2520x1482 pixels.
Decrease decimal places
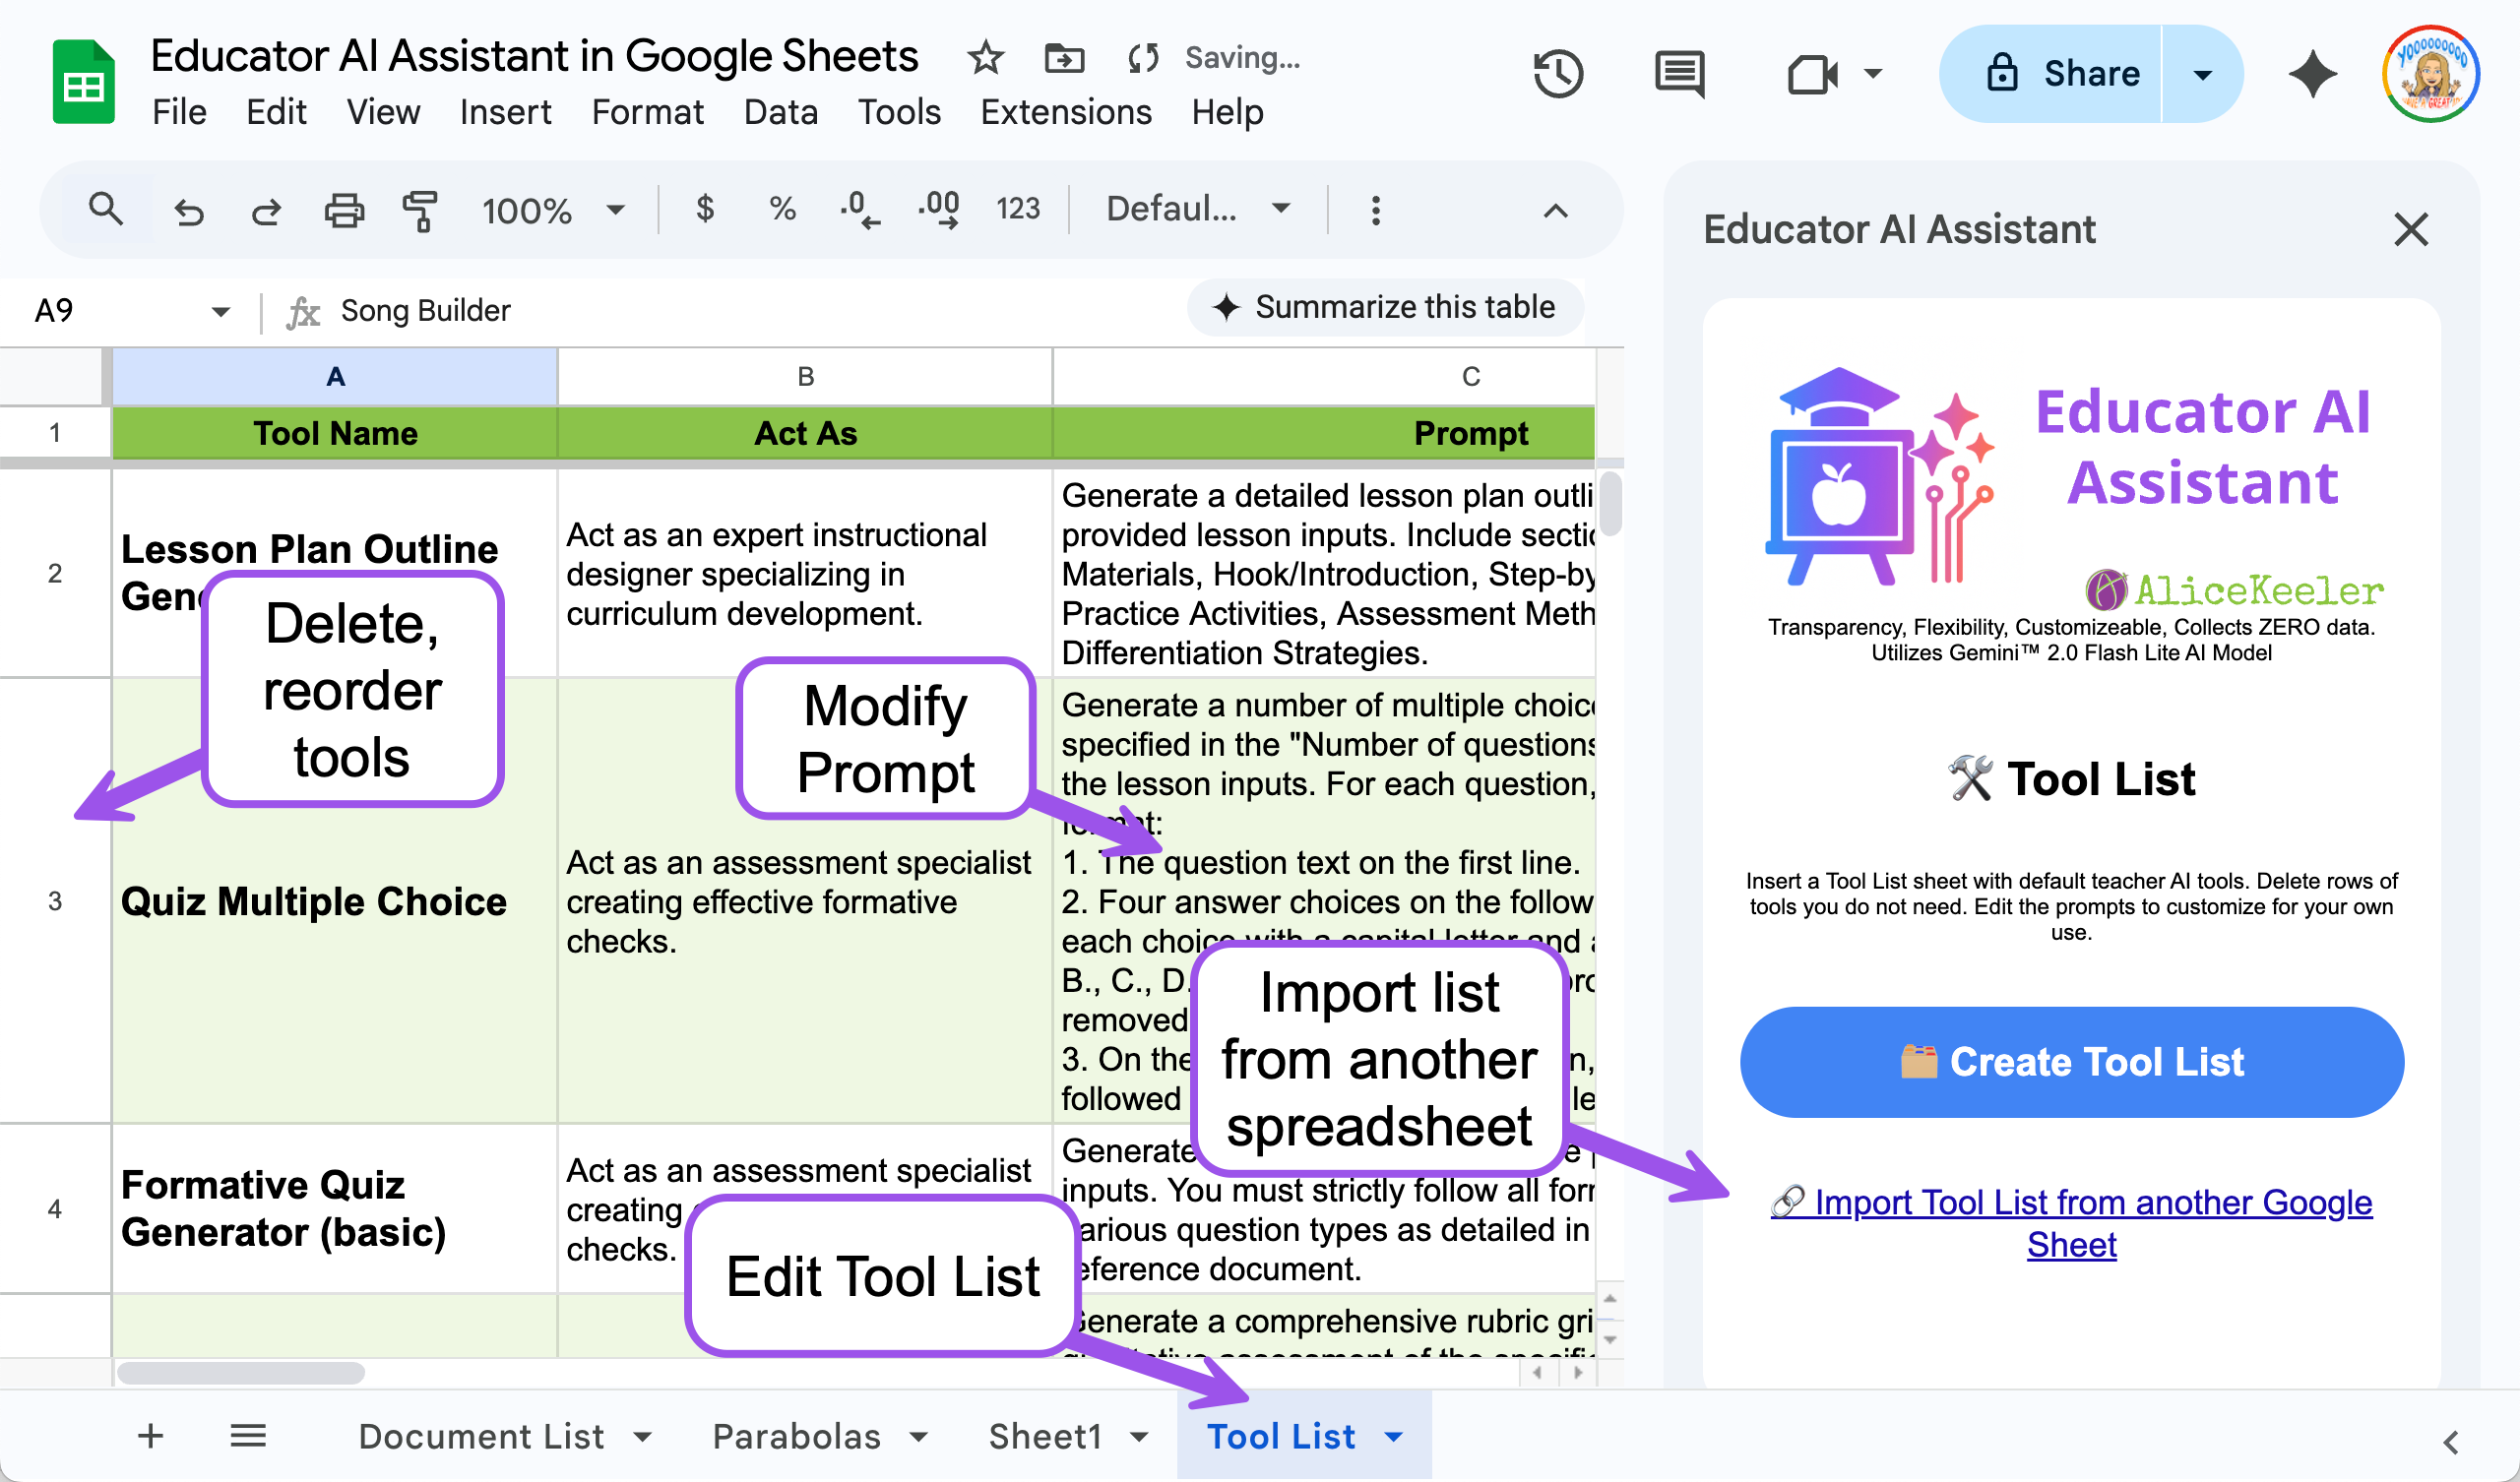[x=859, y=210]
